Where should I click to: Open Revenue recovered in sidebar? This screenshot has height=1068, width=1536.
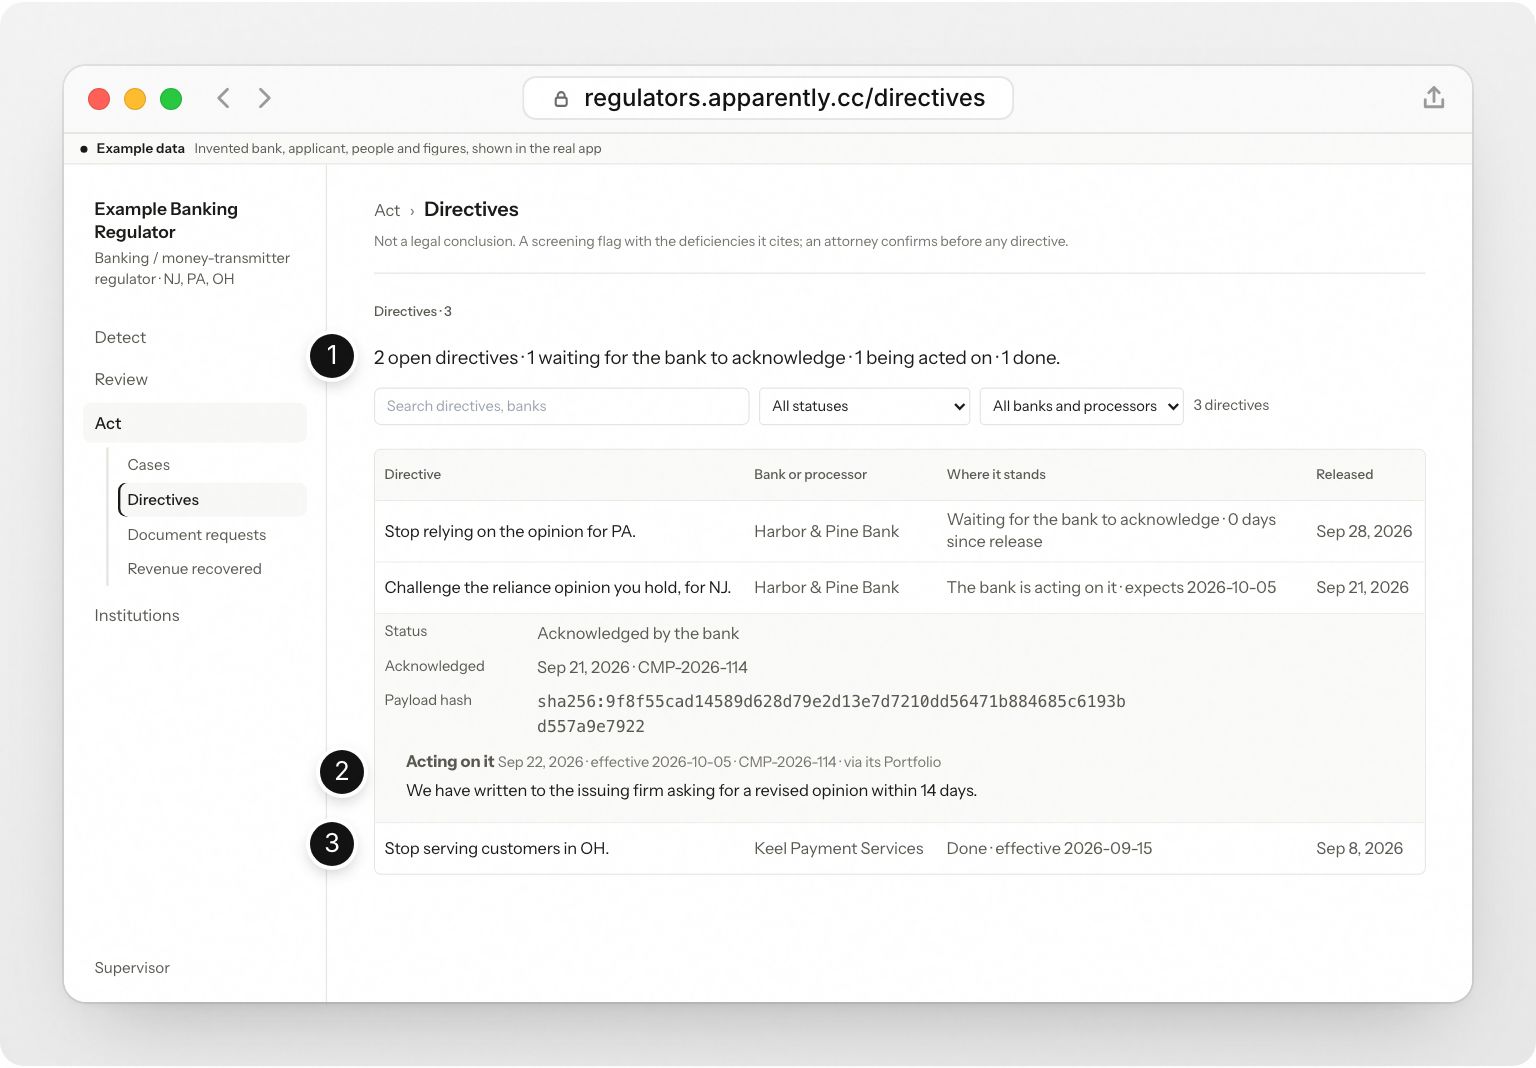pyautogui.click(x=194, y=569)
